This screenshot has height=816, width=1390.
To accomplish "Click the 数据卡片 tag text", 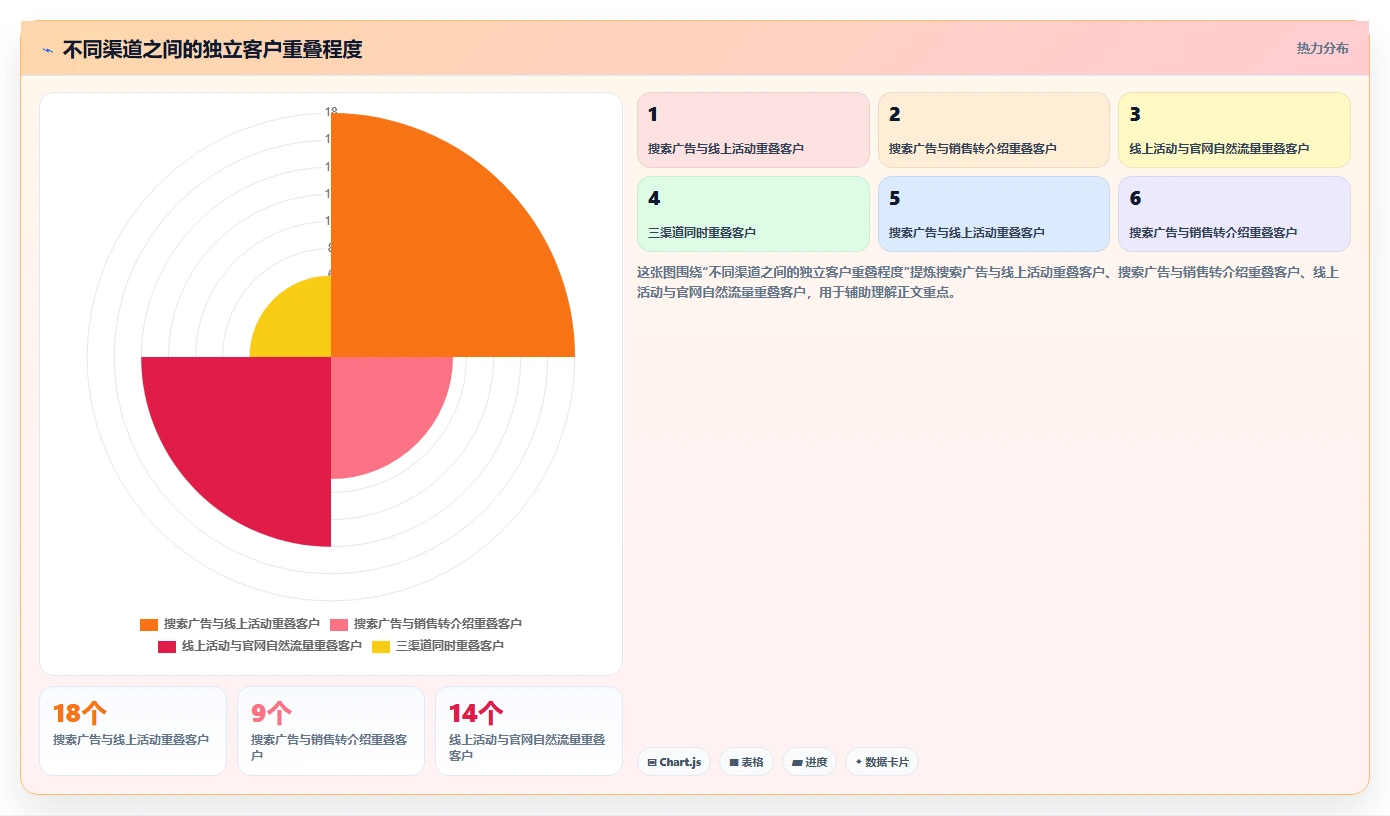I will click(887, 762).
